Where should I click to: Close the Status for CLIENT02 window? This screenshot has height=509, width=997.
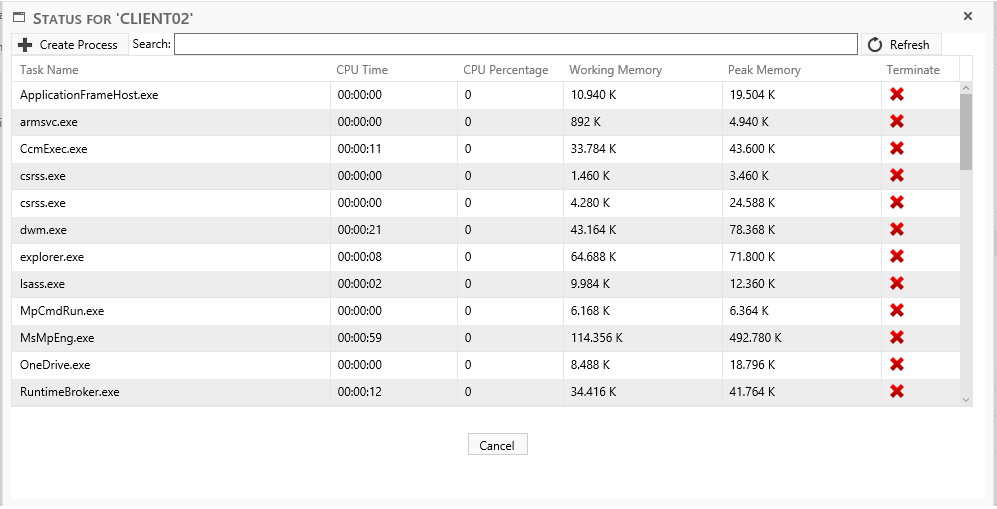pyautogui.click(x=967, y=16)
